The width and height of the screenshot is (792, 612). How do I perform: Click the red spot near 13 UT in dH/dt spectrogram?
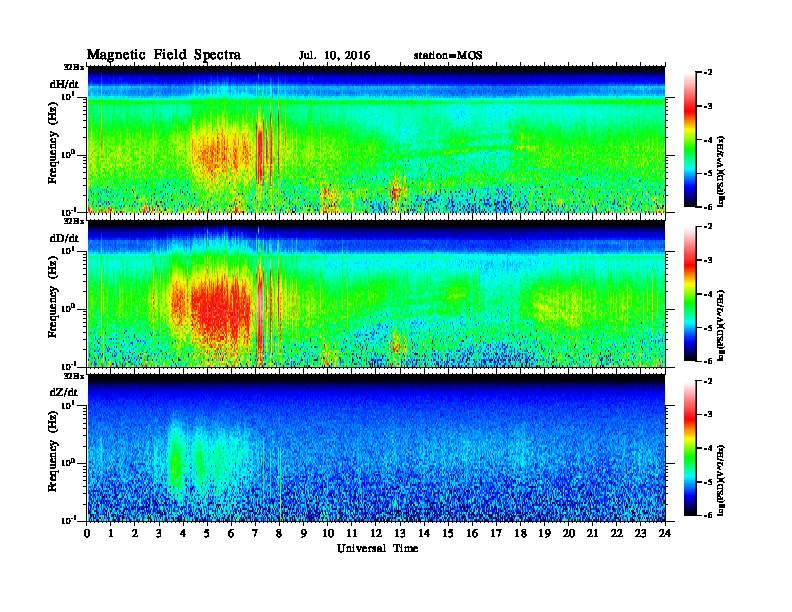pyautogui.click(x=396, y=192)
